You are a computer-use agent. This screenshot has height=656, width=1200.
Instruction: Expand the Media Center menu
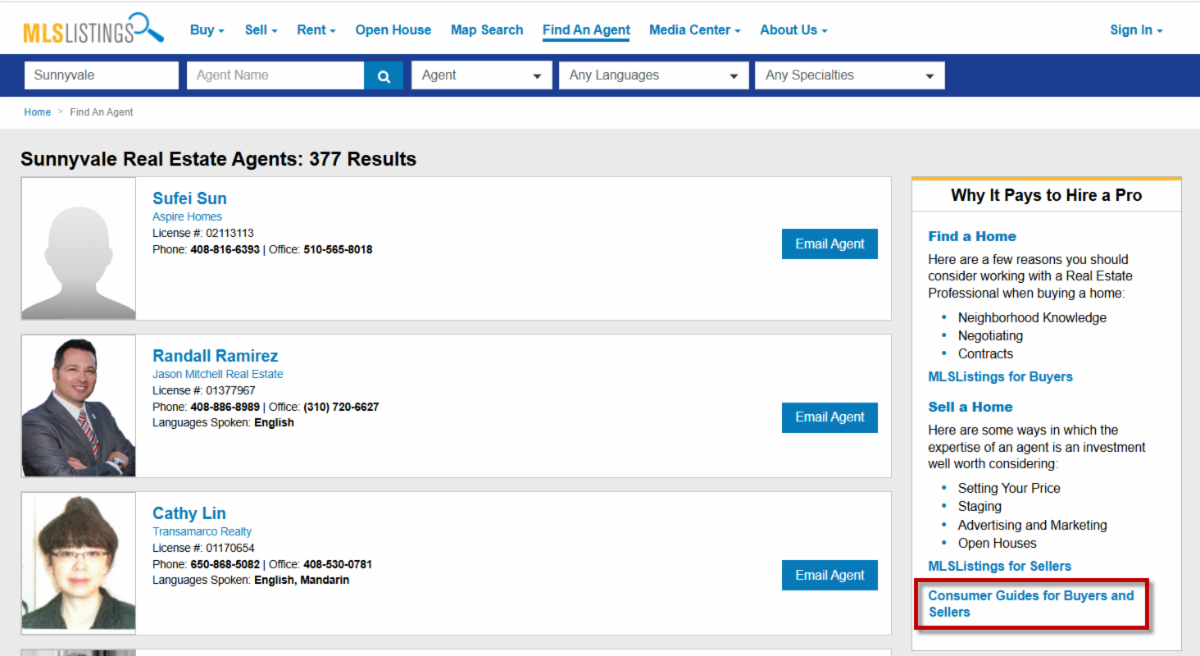click(695, 30)
